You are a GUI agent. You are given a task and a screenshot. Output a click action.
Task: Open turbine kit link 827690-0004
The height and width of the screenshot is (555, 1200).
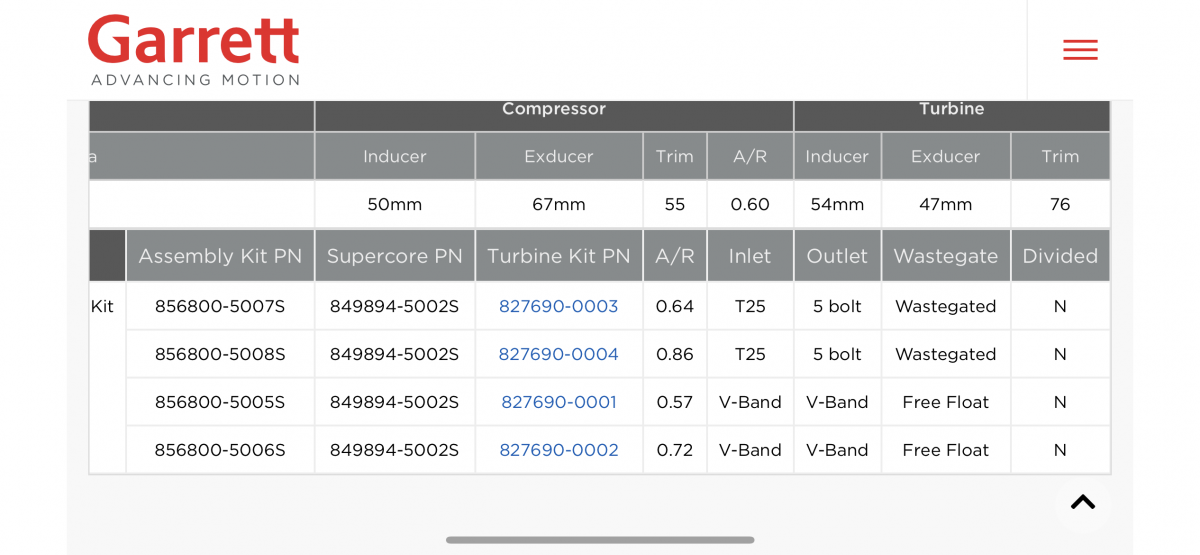pyautogui.click(x=558, y=355)
